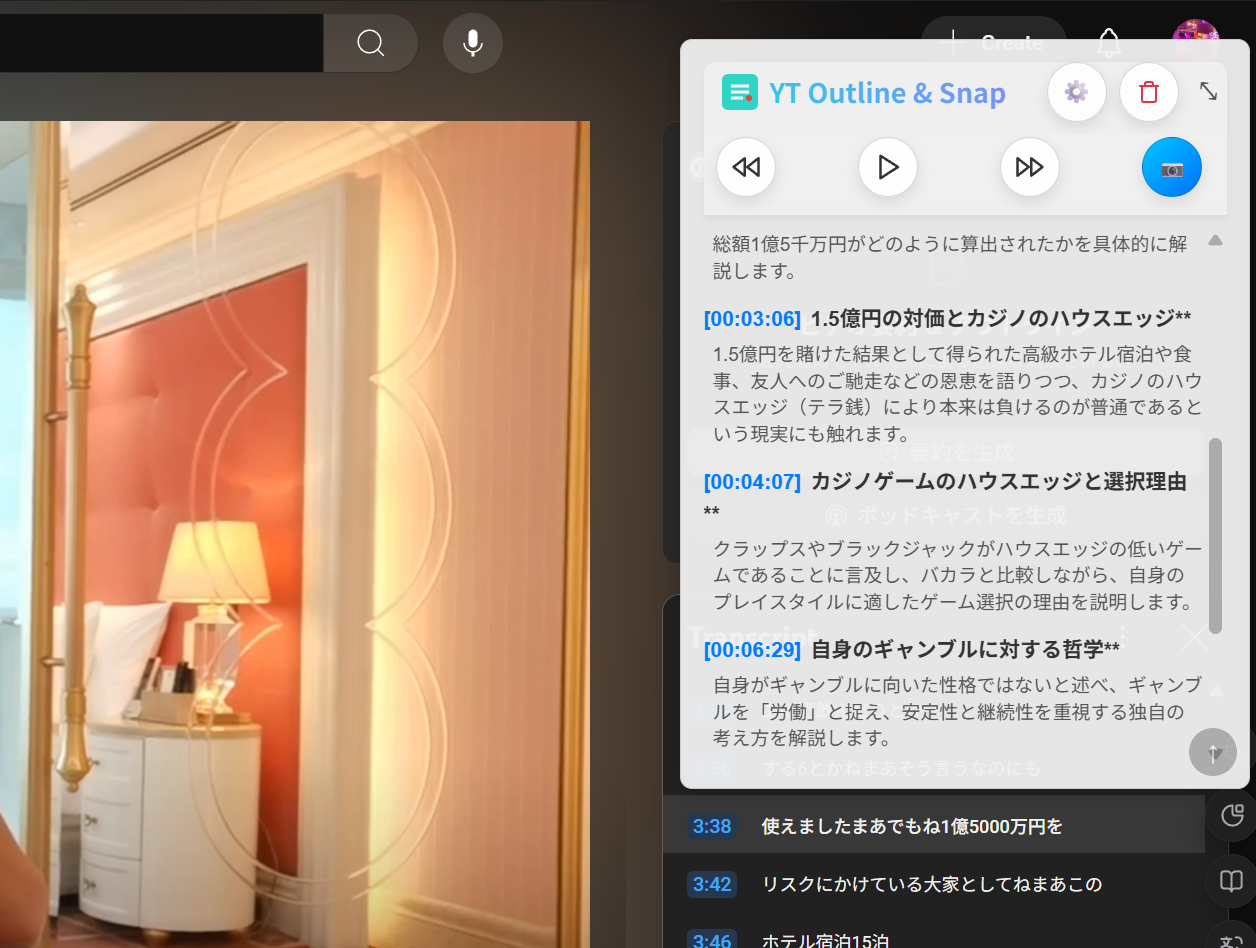Click the fast-forward double-arrow button

coord(1029,167)
